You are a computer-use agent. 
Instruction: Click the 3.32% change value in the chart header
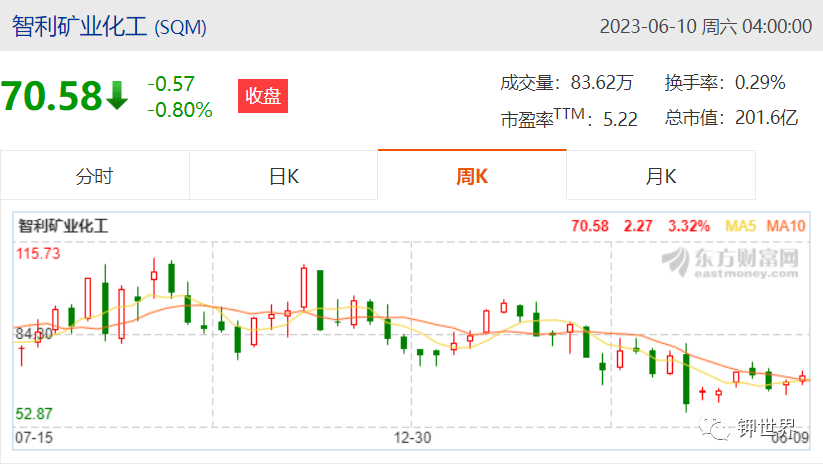689,226
